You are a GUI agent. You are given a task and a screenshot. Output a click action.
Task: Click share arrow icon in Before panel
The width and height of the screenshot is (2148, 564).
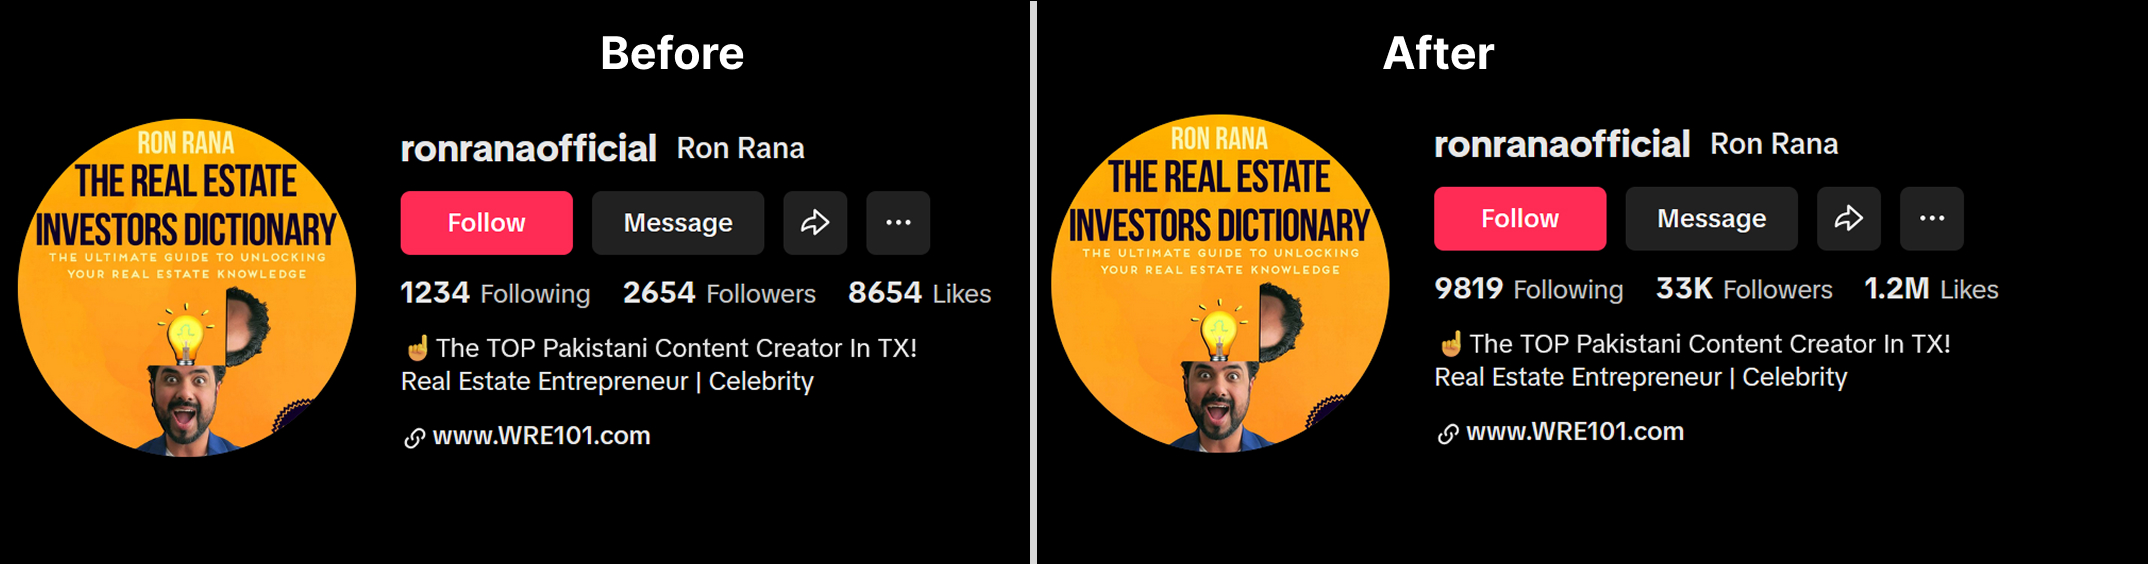point(815,223)
